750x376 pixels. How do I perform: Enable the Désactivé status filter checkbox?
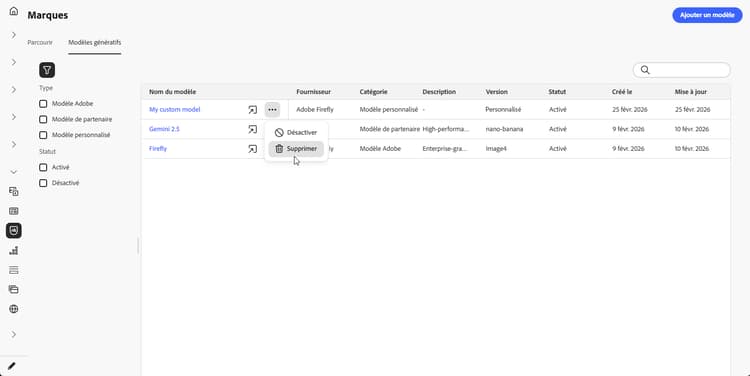43,183
